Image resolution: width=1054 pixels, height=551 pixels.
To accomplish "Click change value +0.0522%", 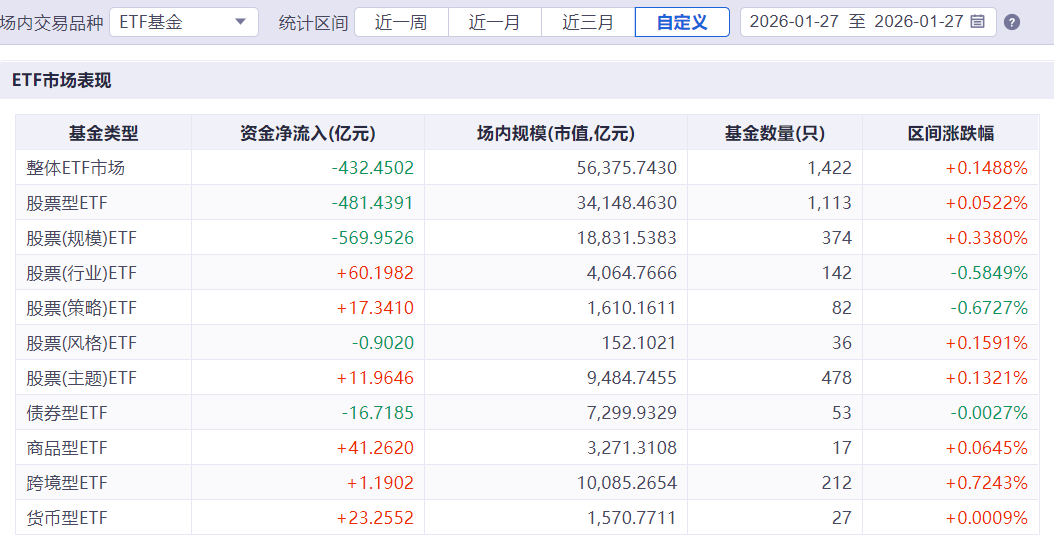I will coord(987,203).
